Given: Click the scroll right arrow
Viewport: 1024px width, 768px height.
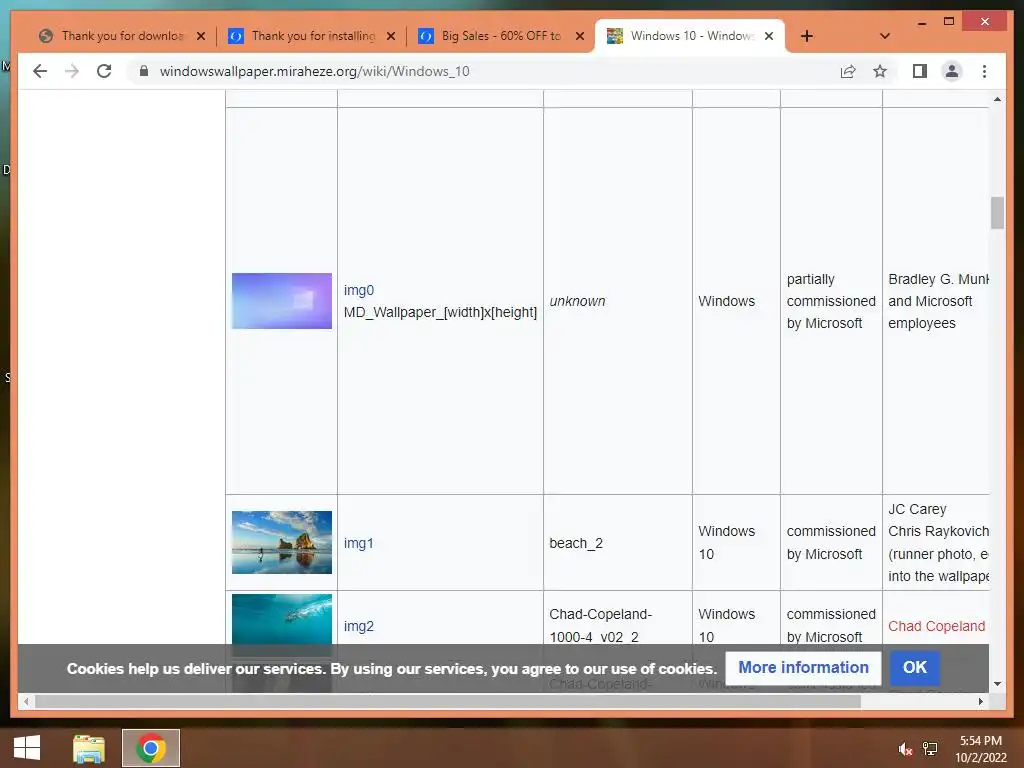Looking at the screenshot, I should (x=980, y=701).
